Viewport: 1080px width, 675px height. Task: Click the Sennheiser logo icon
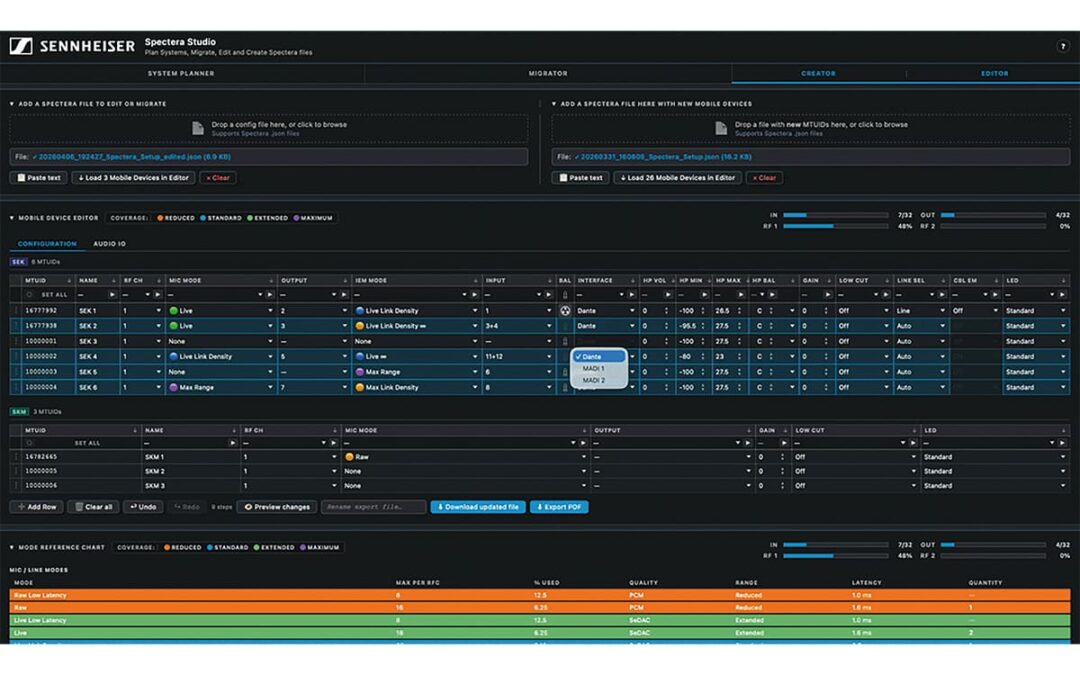21,46
